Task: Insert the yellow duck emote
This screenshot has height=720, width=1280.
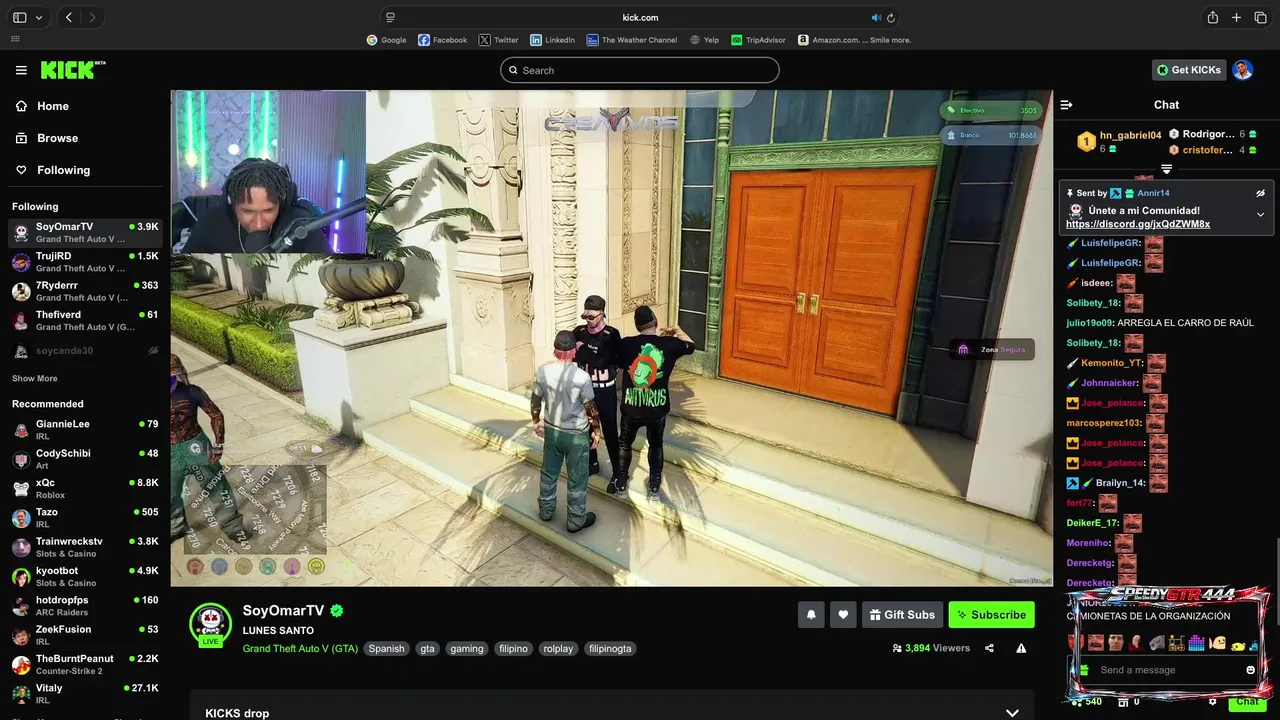Action: pyautogui.click(x=1237, y=644)
